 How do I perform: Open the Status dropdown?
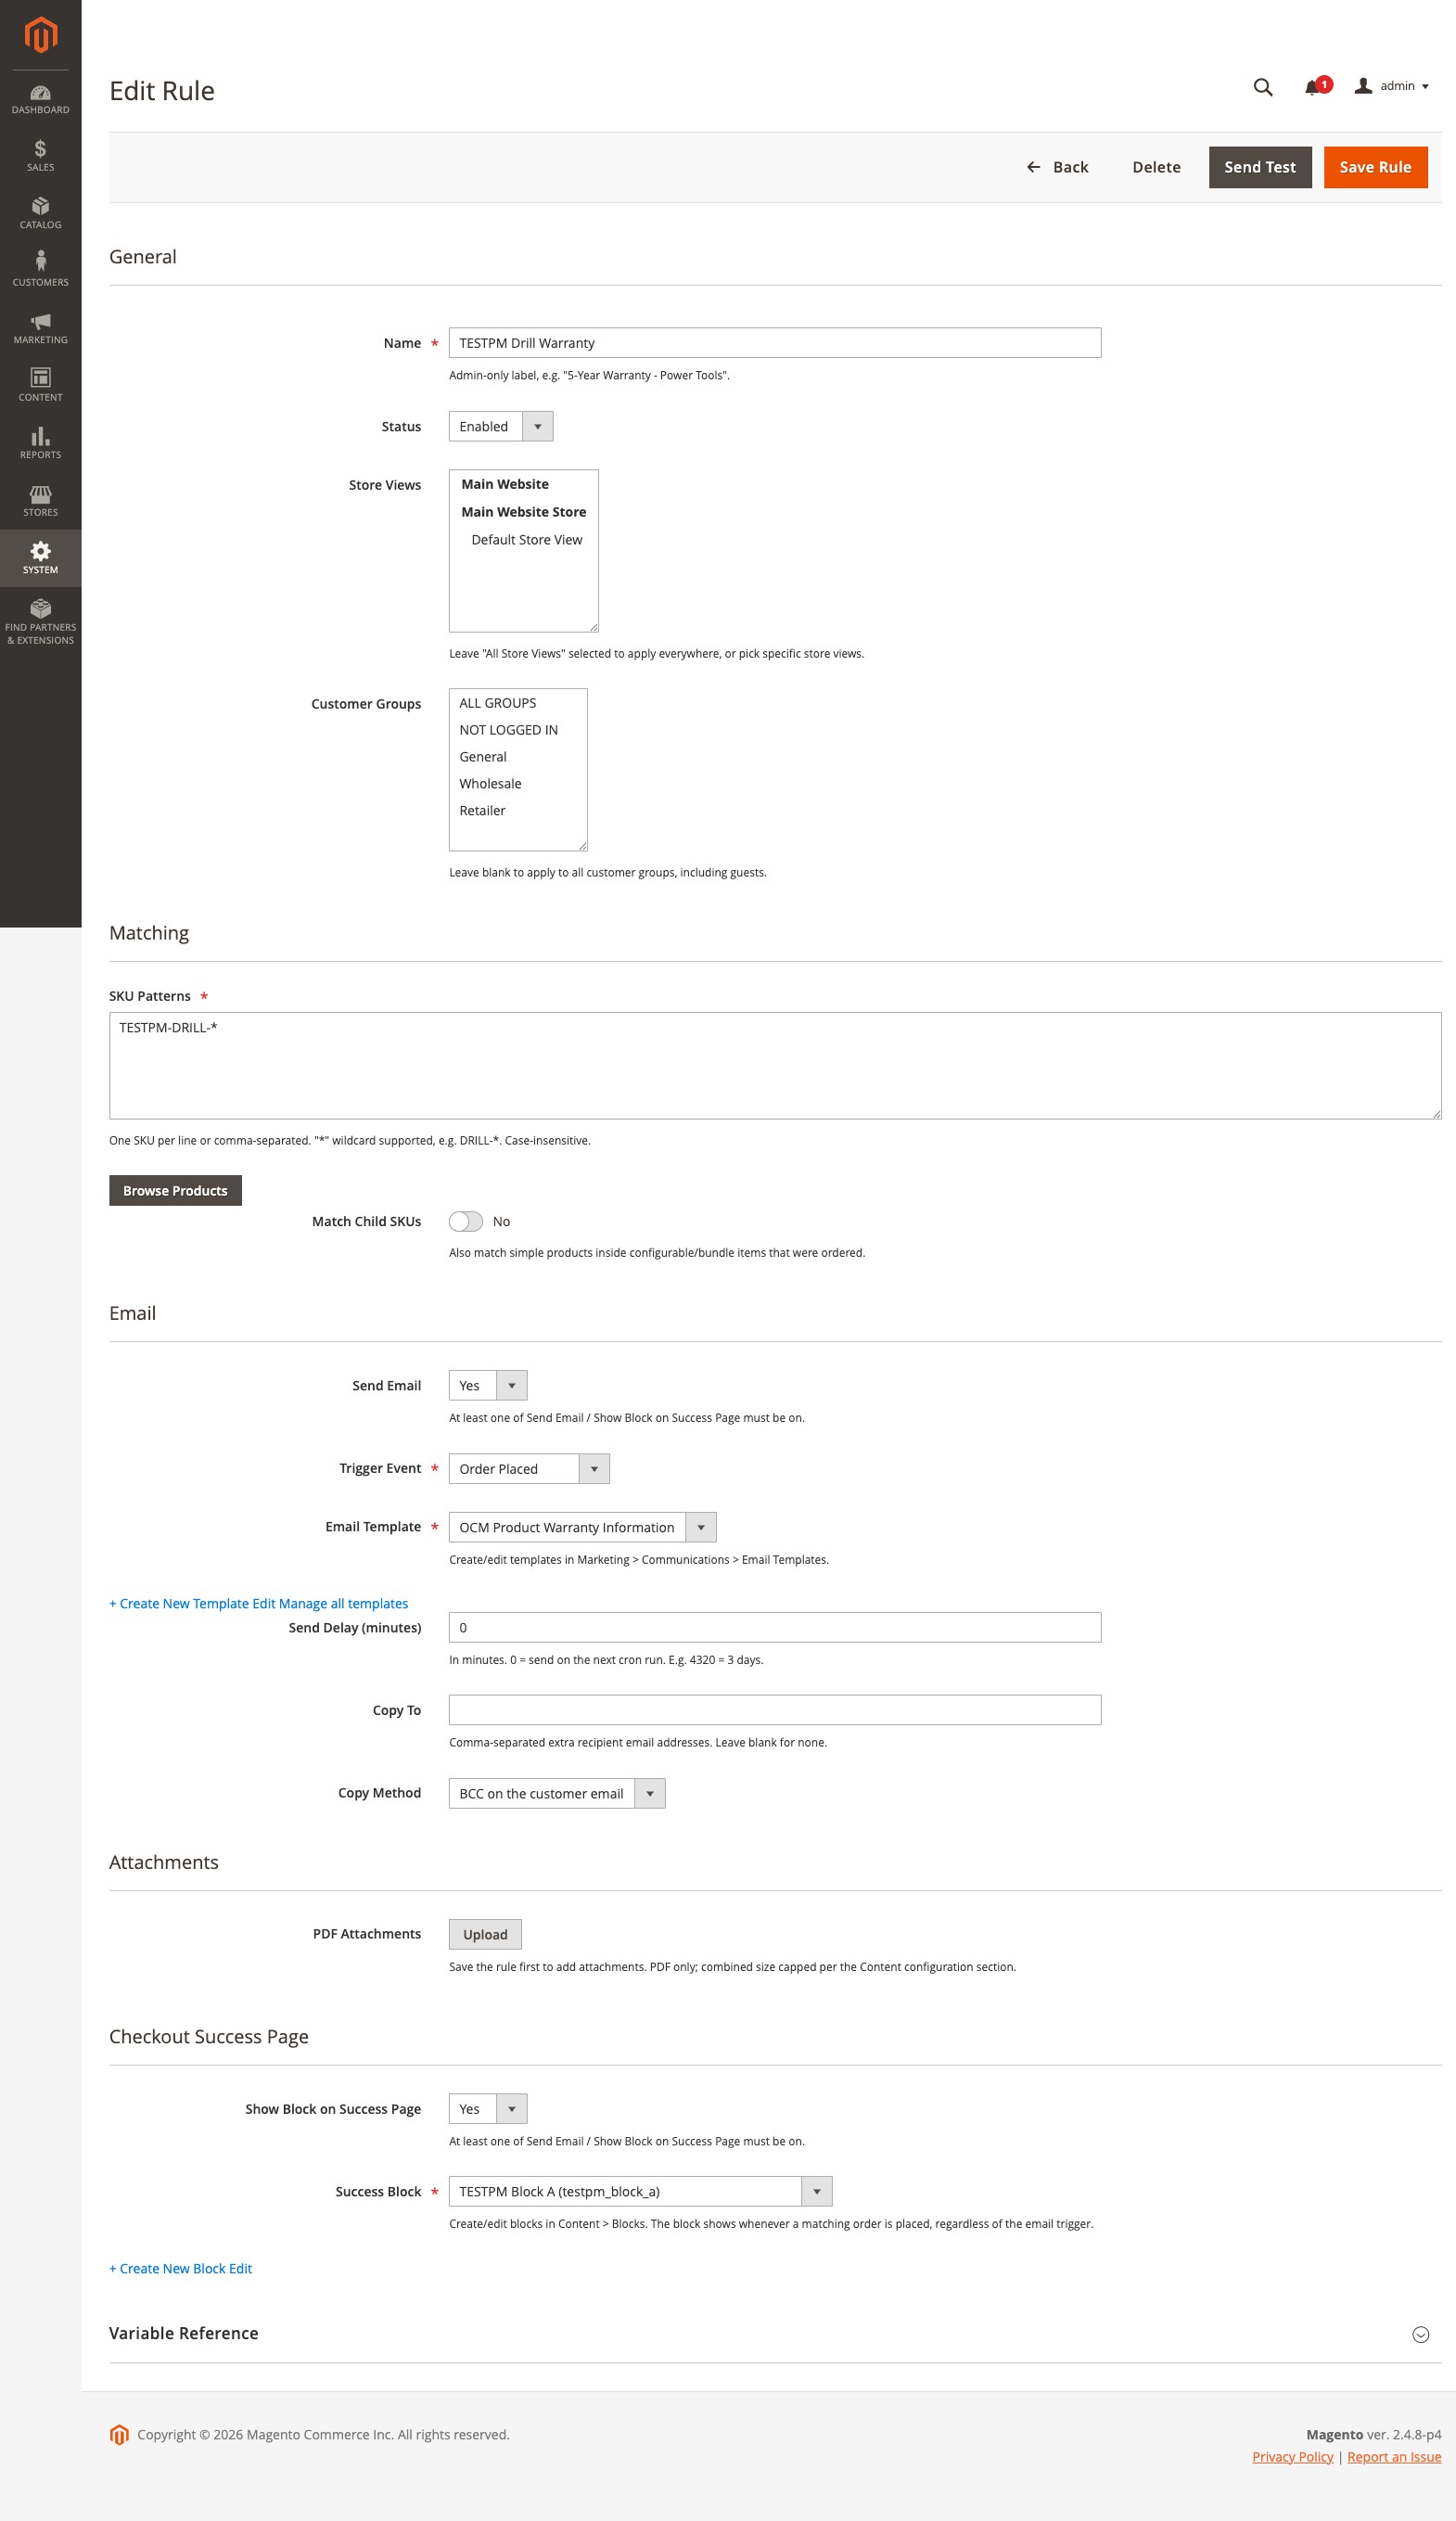coord(500,427)
